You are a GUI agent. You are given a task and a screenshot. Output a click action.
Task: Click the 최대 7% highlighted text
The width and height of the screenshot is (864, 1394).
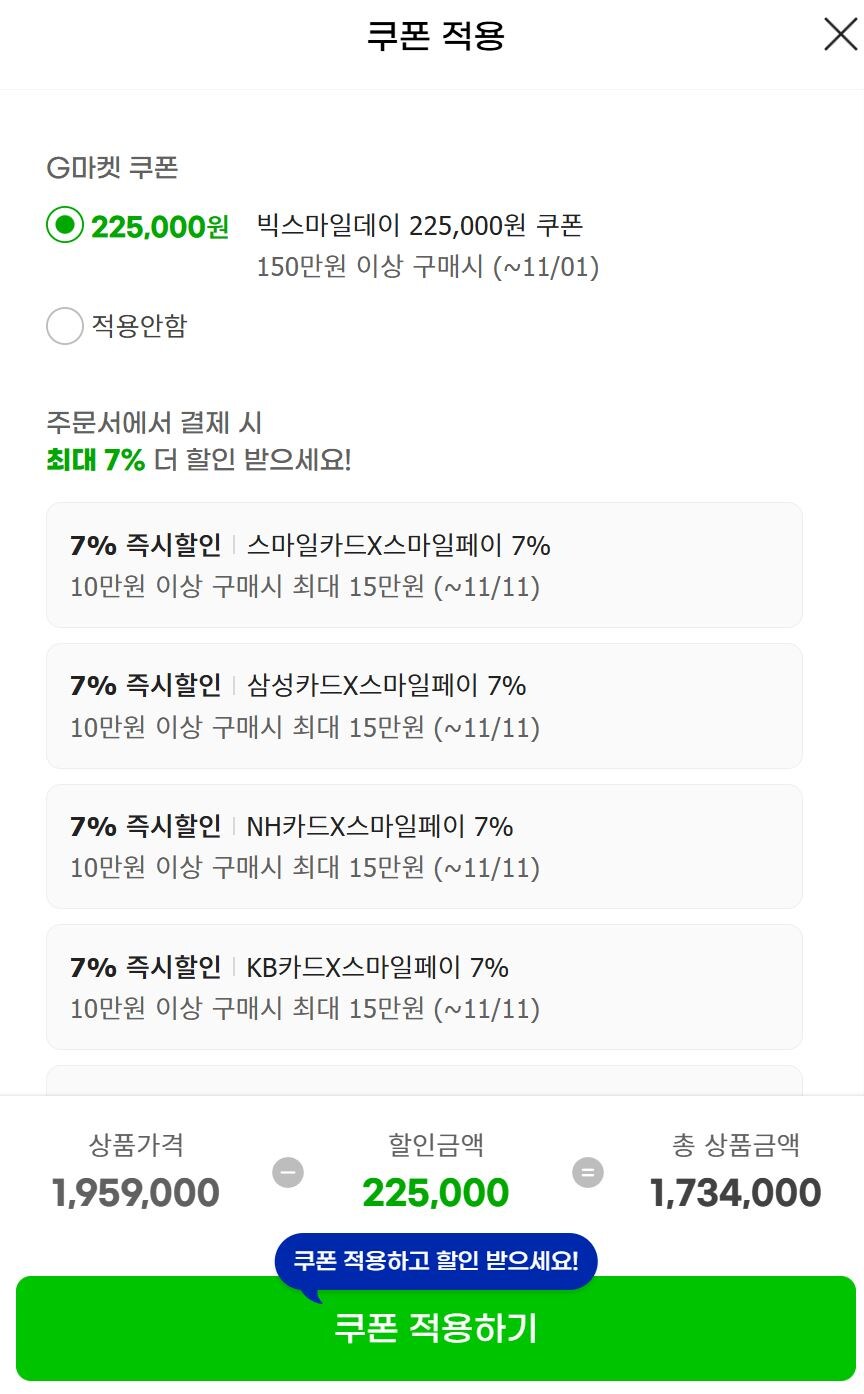[87, 459]
